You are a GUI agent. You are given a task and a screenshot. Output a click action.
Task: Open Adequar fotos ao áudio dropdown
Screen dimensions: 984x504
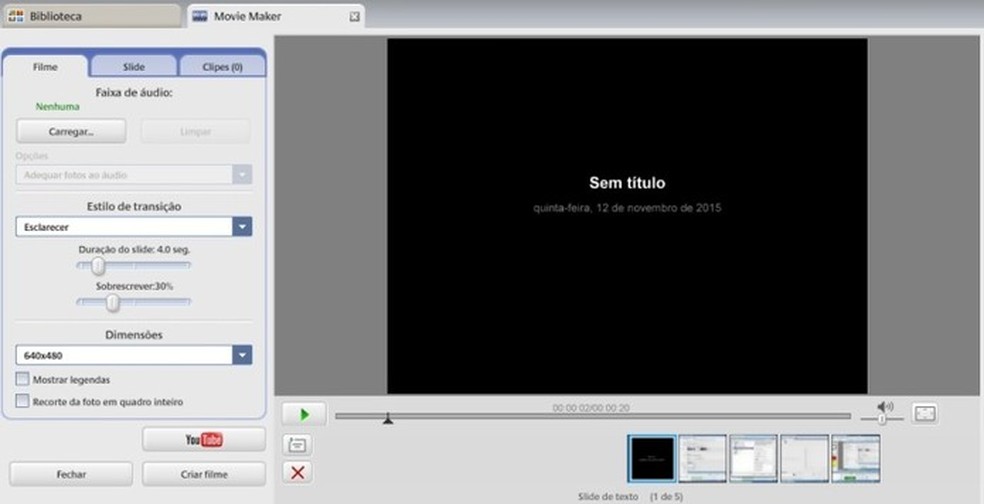[x=134, y=174]
